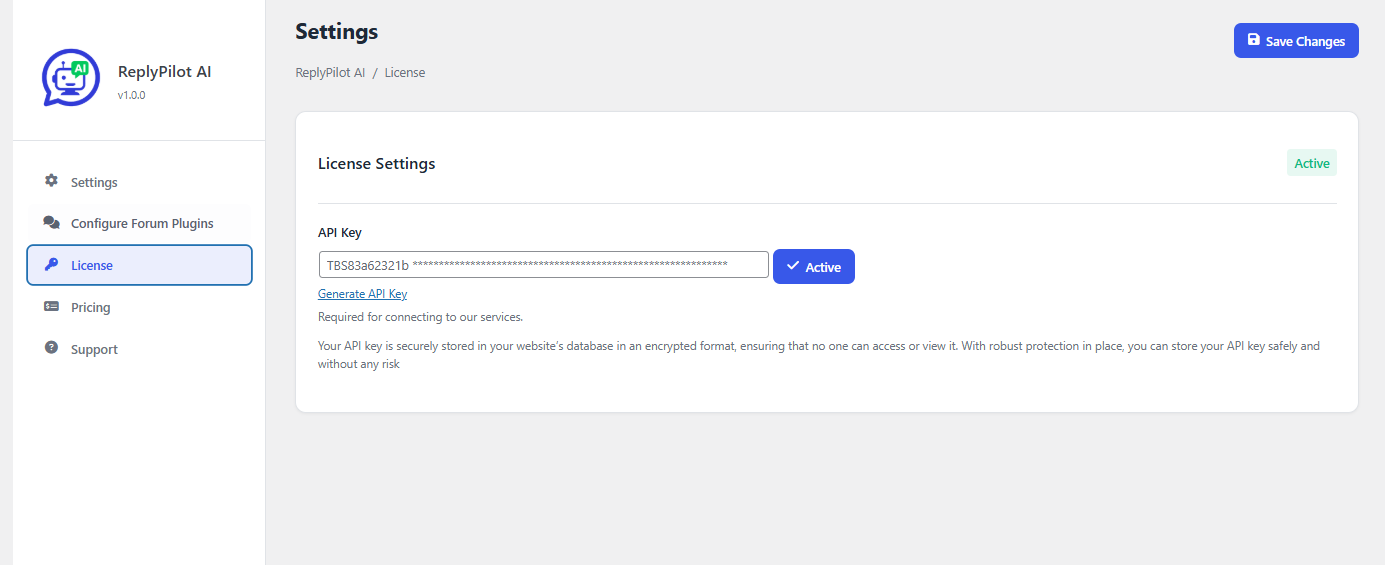Click the chat bubbles icon for Forum Plugins
The height and width of the screenshot is (565, 1385).
point(51,222)
